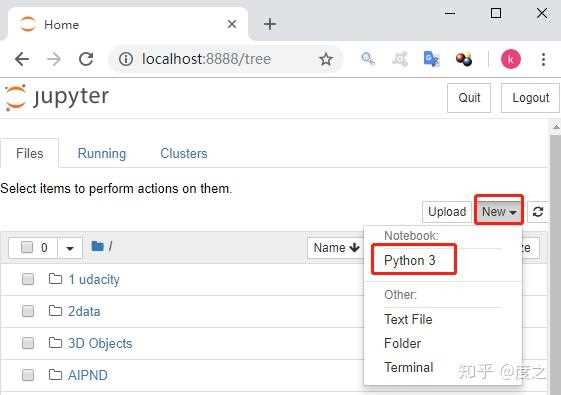Close the Home tab
561x395 pixels.
[x=232, y=24]
